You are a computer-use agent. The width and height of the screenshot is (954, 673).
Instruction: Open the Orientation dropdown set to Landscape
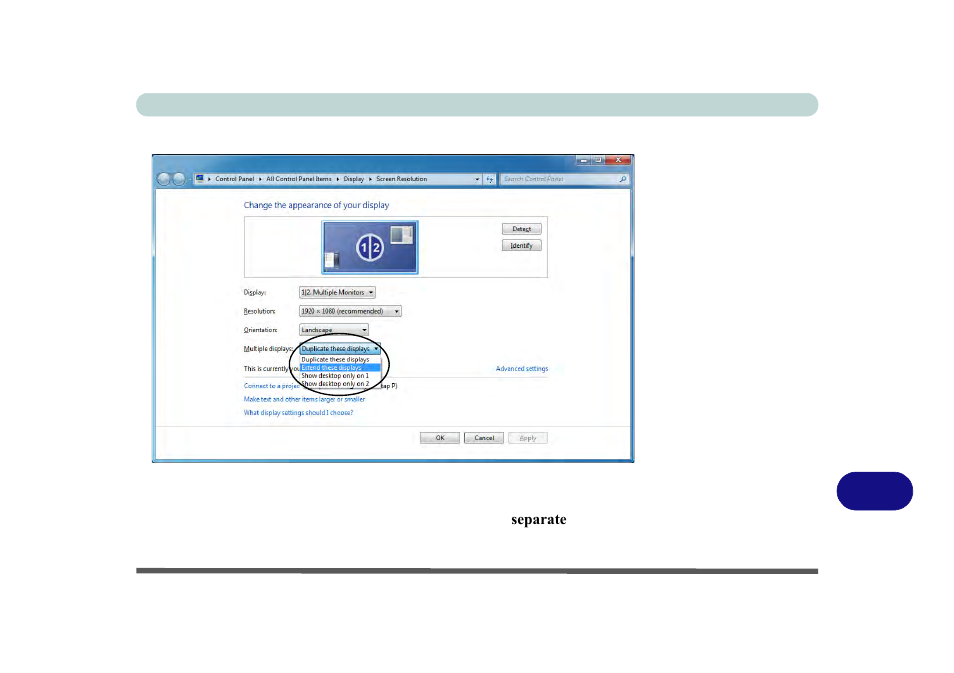click(333, 330)
